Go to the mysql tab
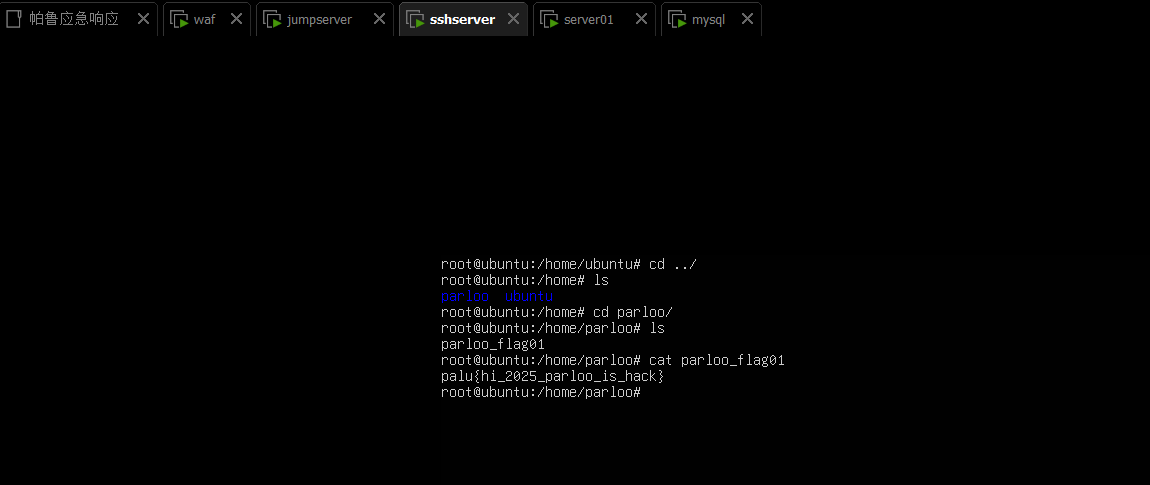 tap(708, 19)
